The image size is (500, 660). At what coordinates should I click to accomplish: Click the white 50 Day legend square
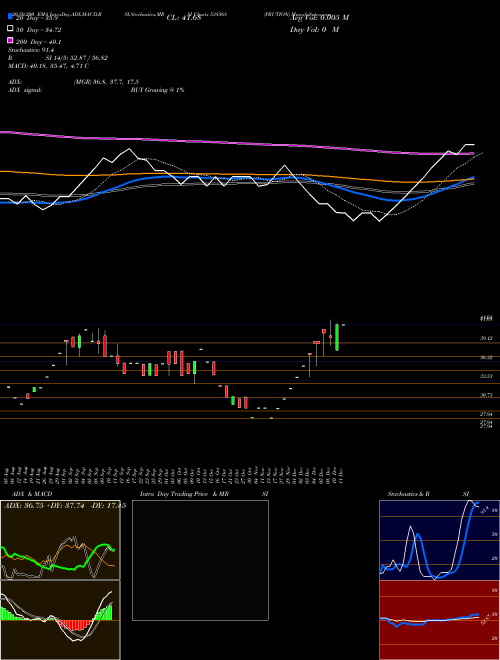tap(10, 29)
